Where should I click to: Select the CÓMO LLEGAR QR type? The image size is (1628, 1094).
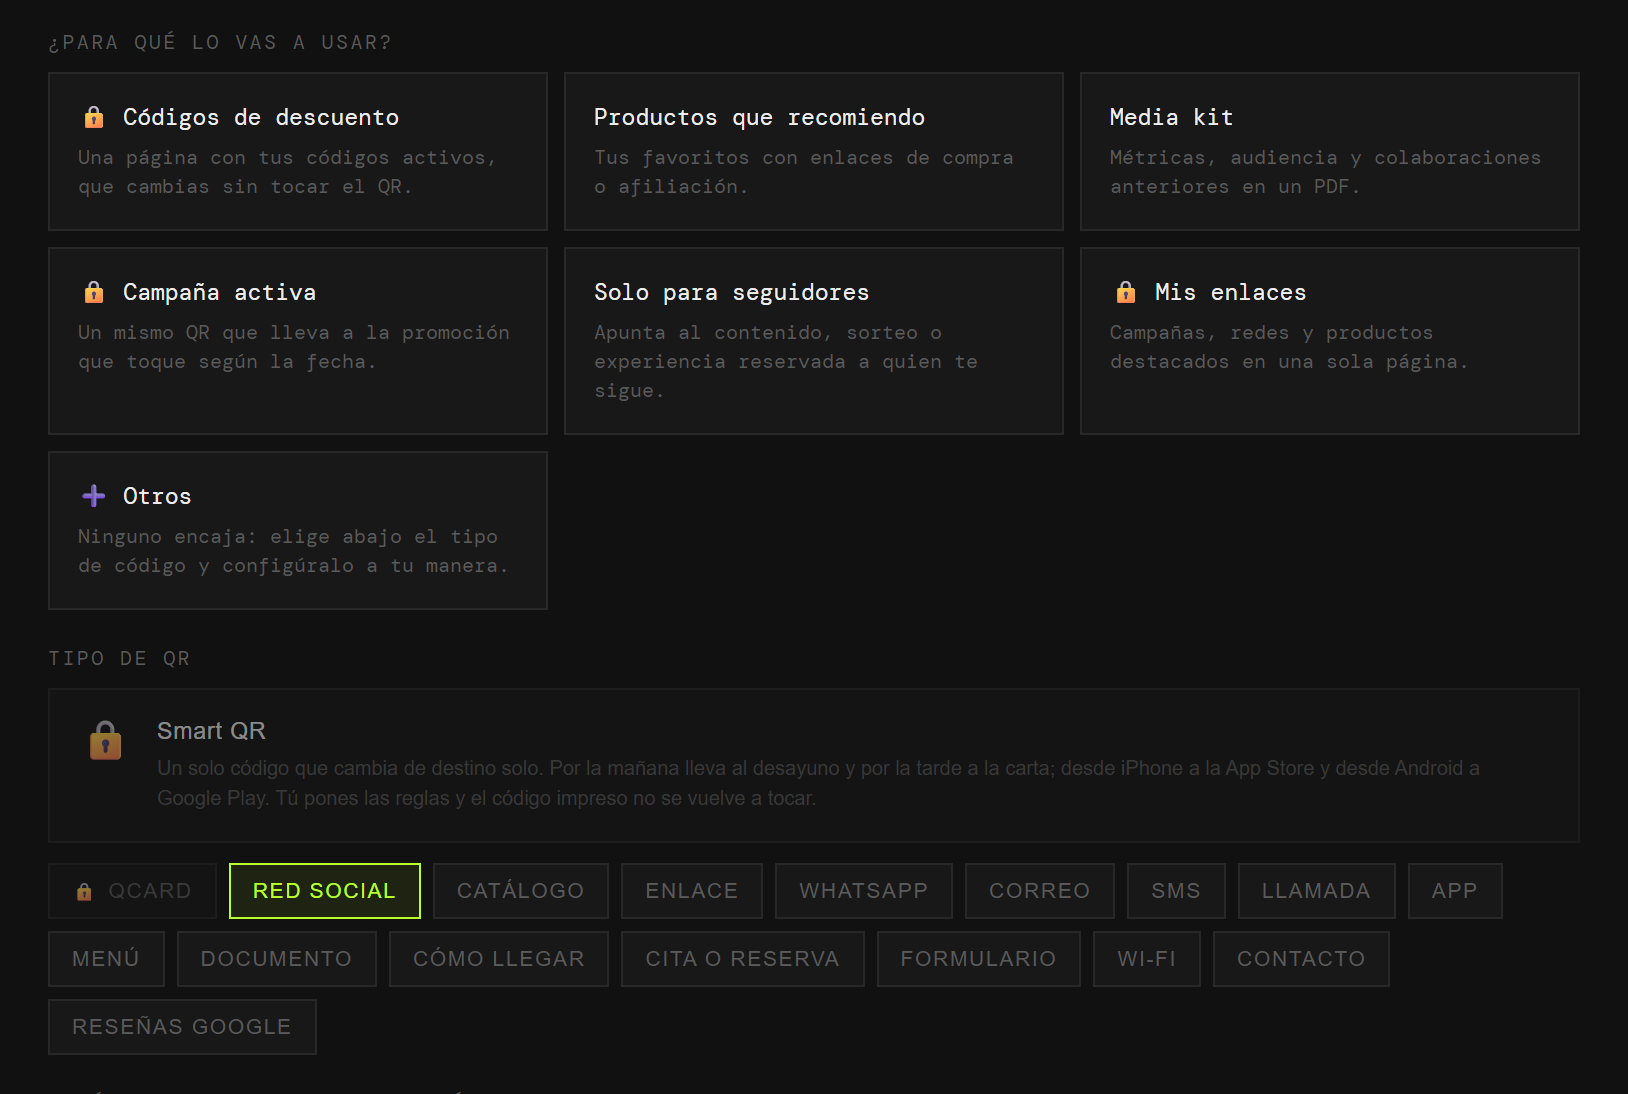pyautogui.click(x=499, y=959)
